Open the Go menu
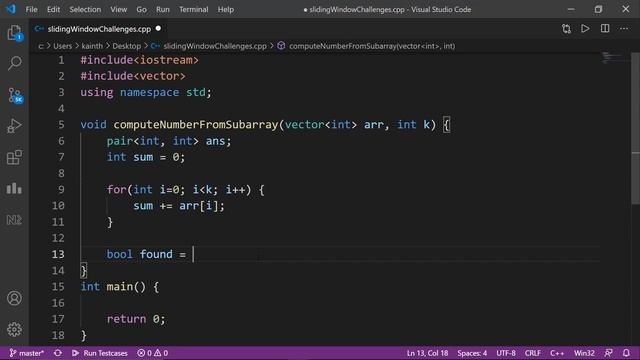 (x=141, y=9)
